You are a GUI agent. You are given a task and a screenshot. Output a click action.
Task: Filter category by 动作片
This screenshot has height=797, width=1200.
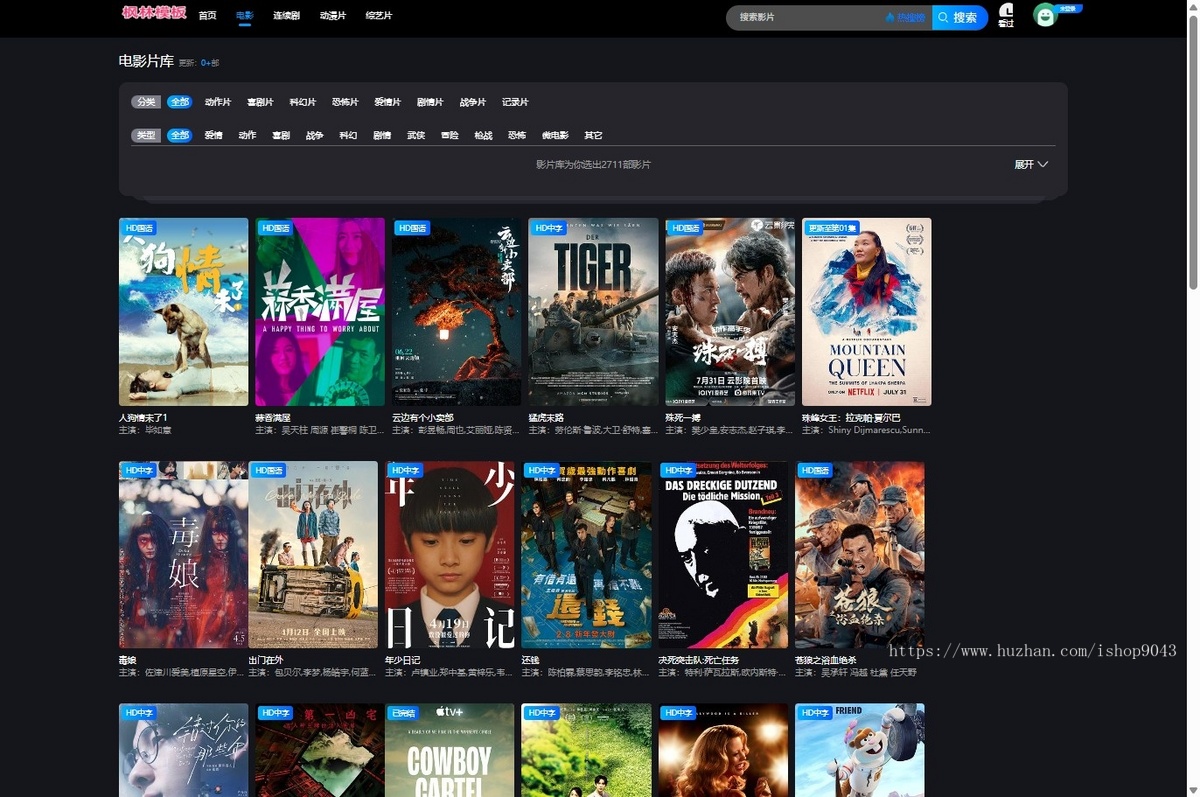[x=218, y=102]
